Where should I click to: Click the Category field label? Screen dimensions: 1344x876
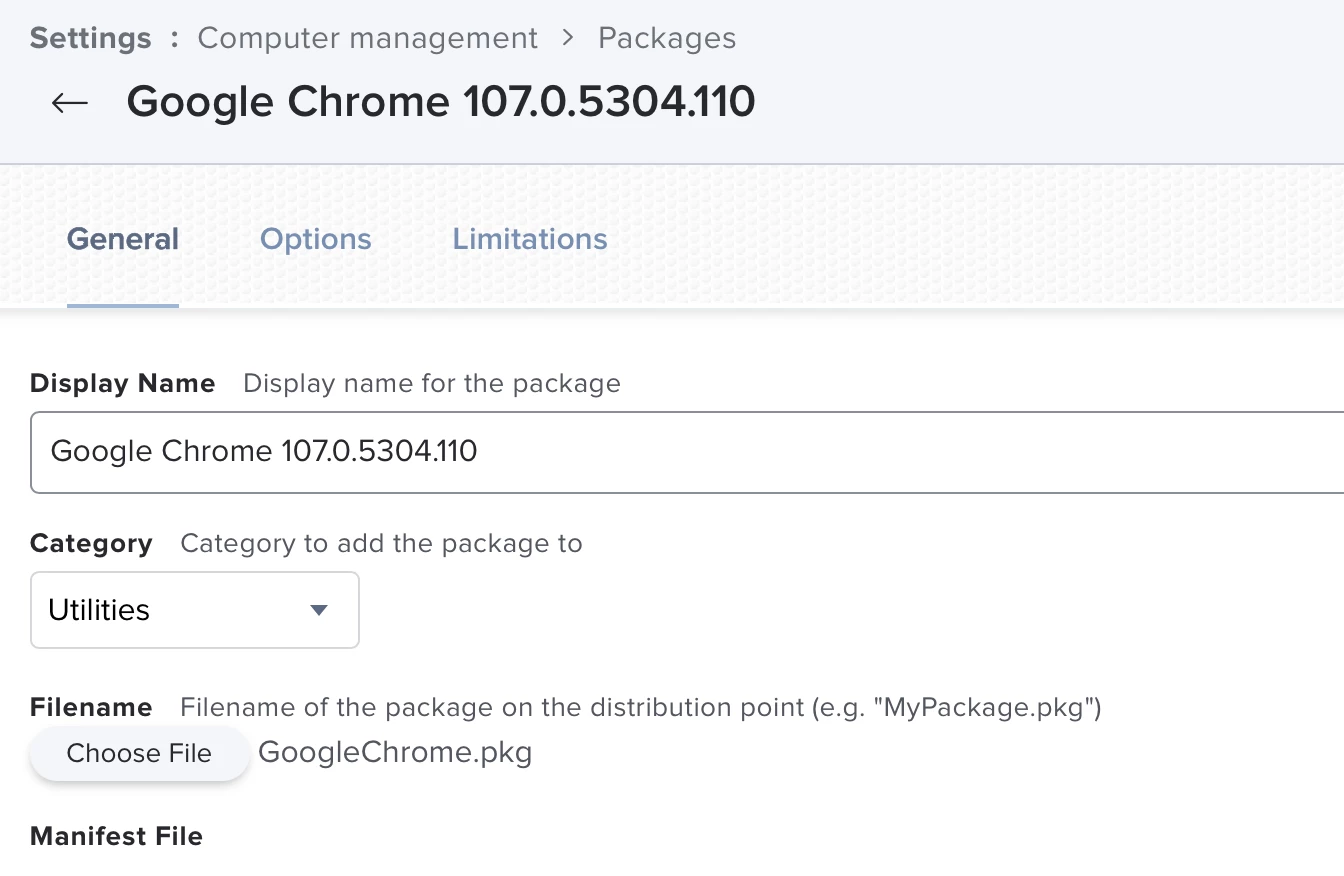(x=91, y=544)
